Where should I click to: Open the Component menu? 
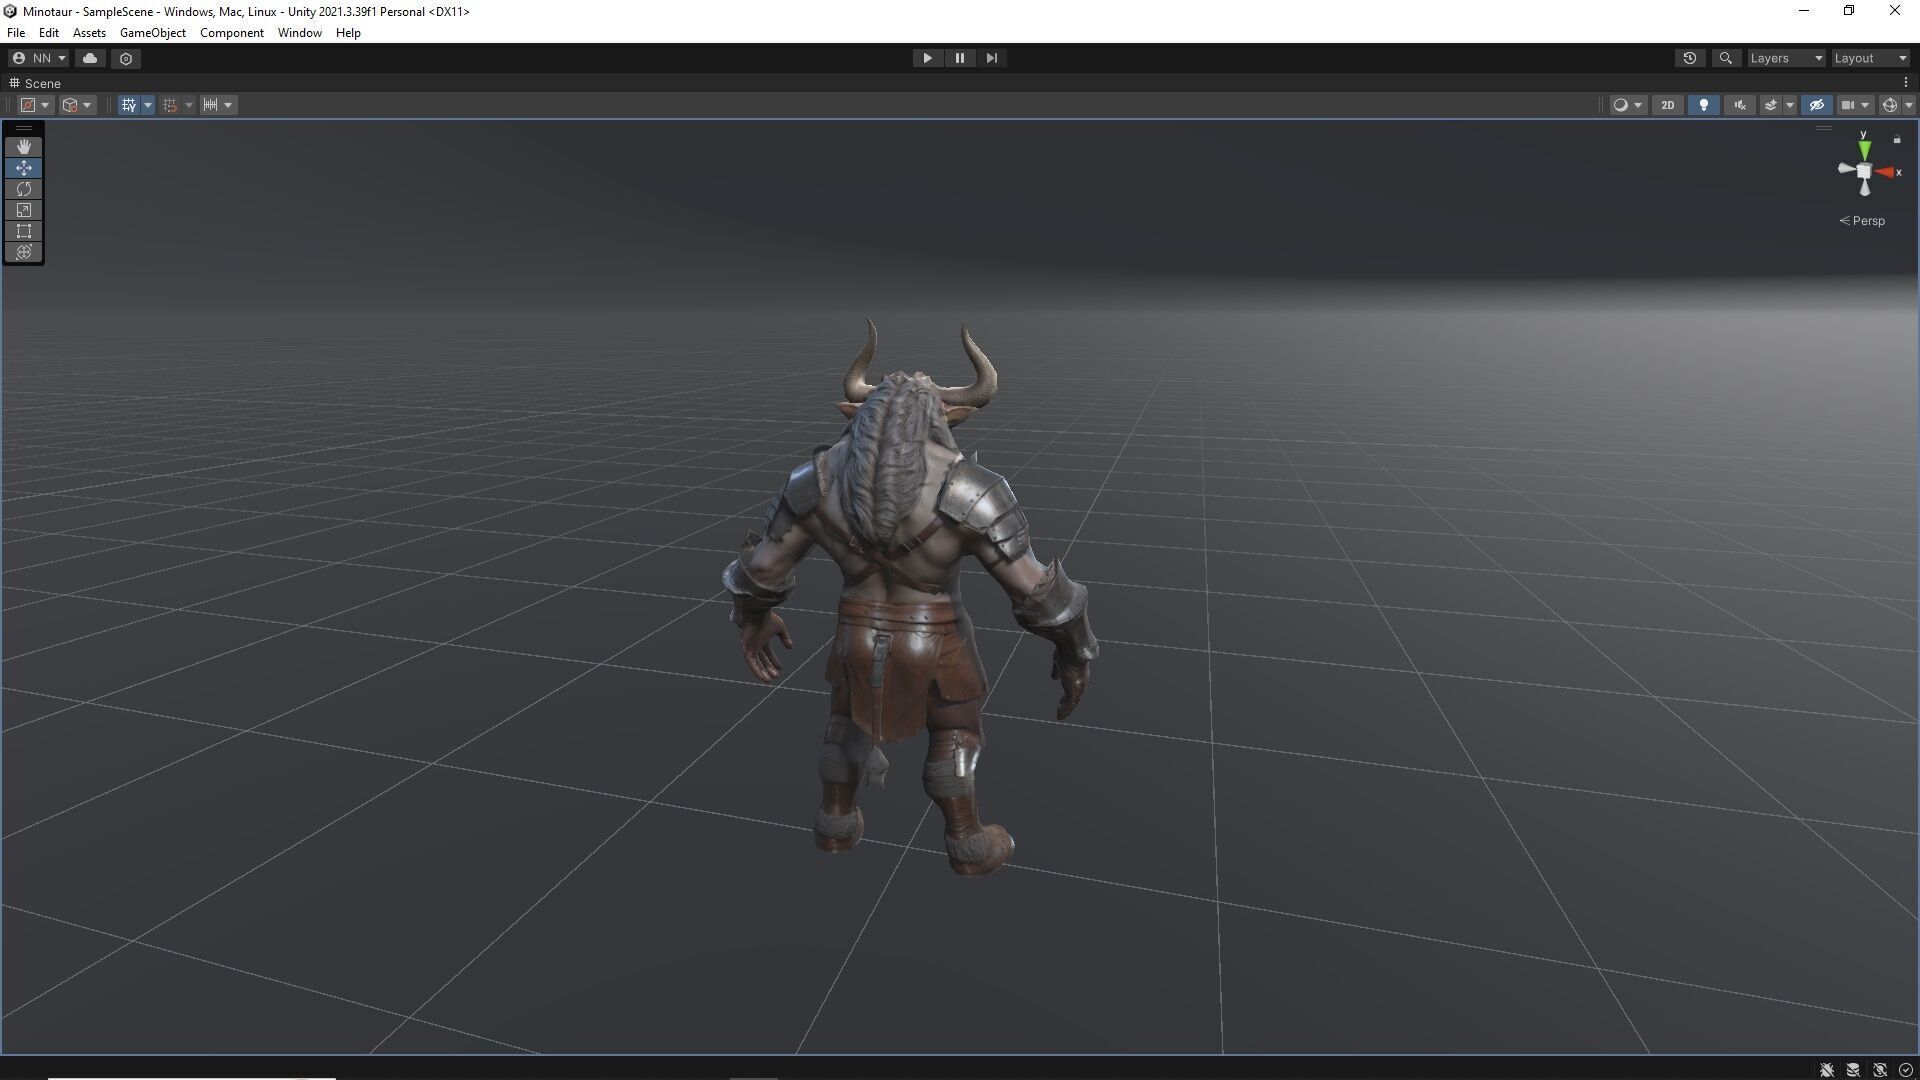point(232,33)
